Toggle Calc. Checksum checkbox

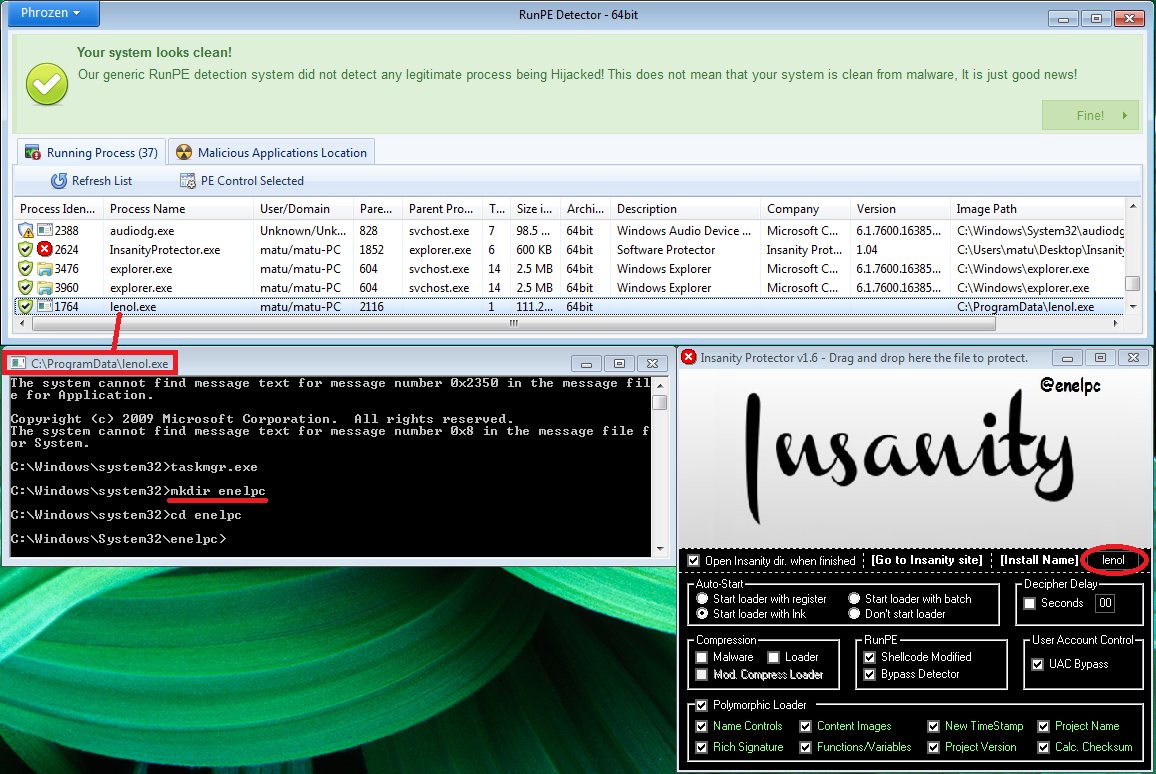(x=1043, y=747)
